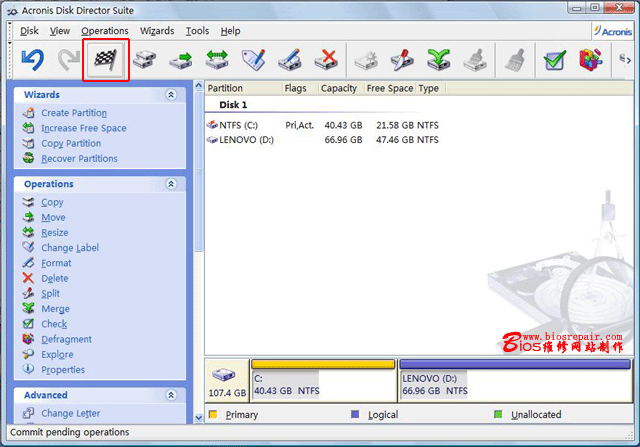Open the Operations menu
Image resolution: width=640 pixels, height=447 pixels.
click(105, 31)
